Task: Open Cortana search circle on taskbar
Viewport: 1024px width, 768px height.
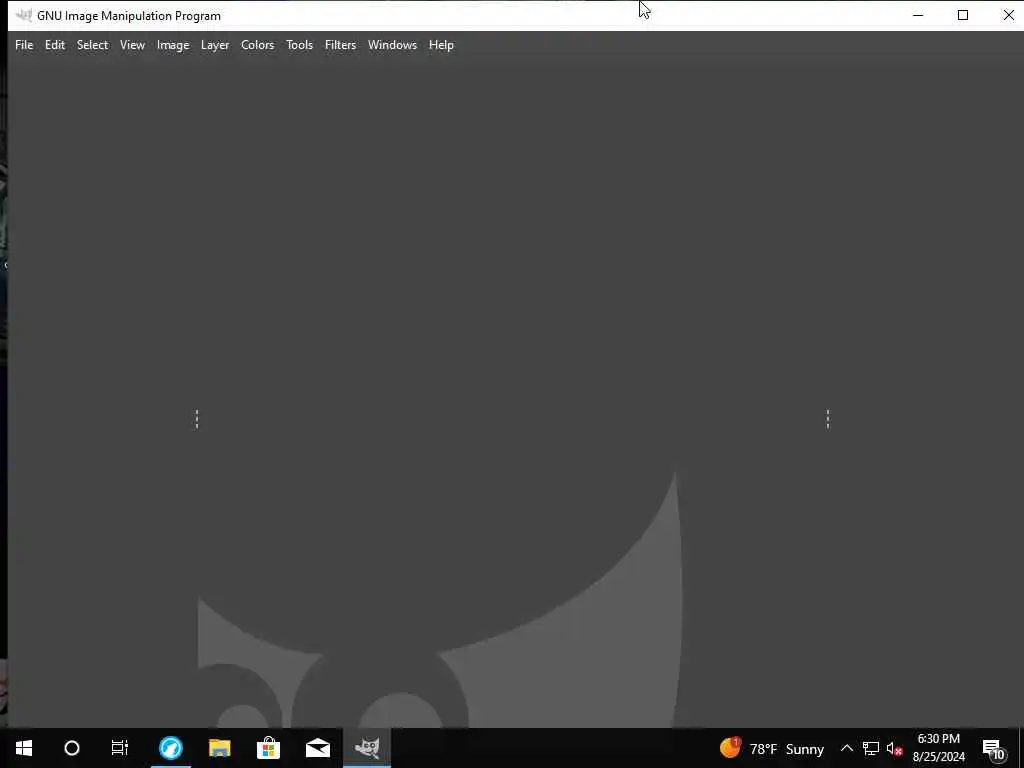Action: click(x=72, y=748)
